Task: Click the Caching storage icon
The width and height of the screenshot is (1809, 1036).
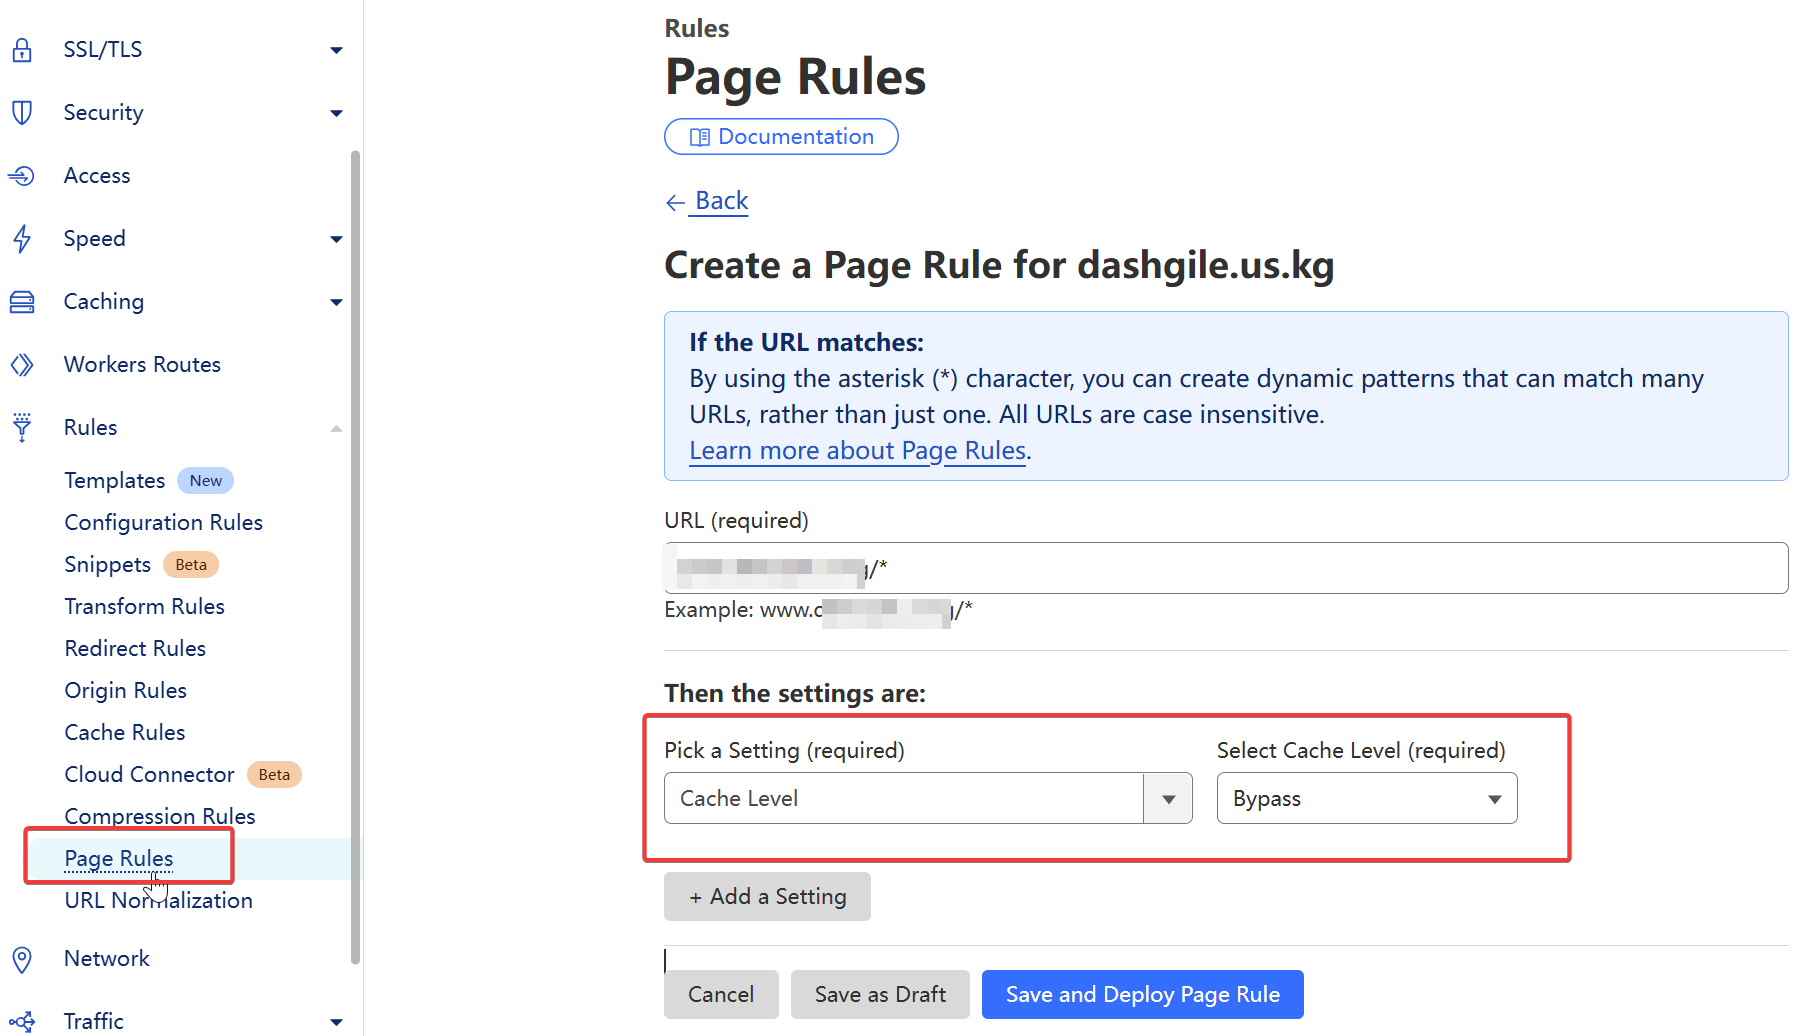Action: click(x=22, y=302)
